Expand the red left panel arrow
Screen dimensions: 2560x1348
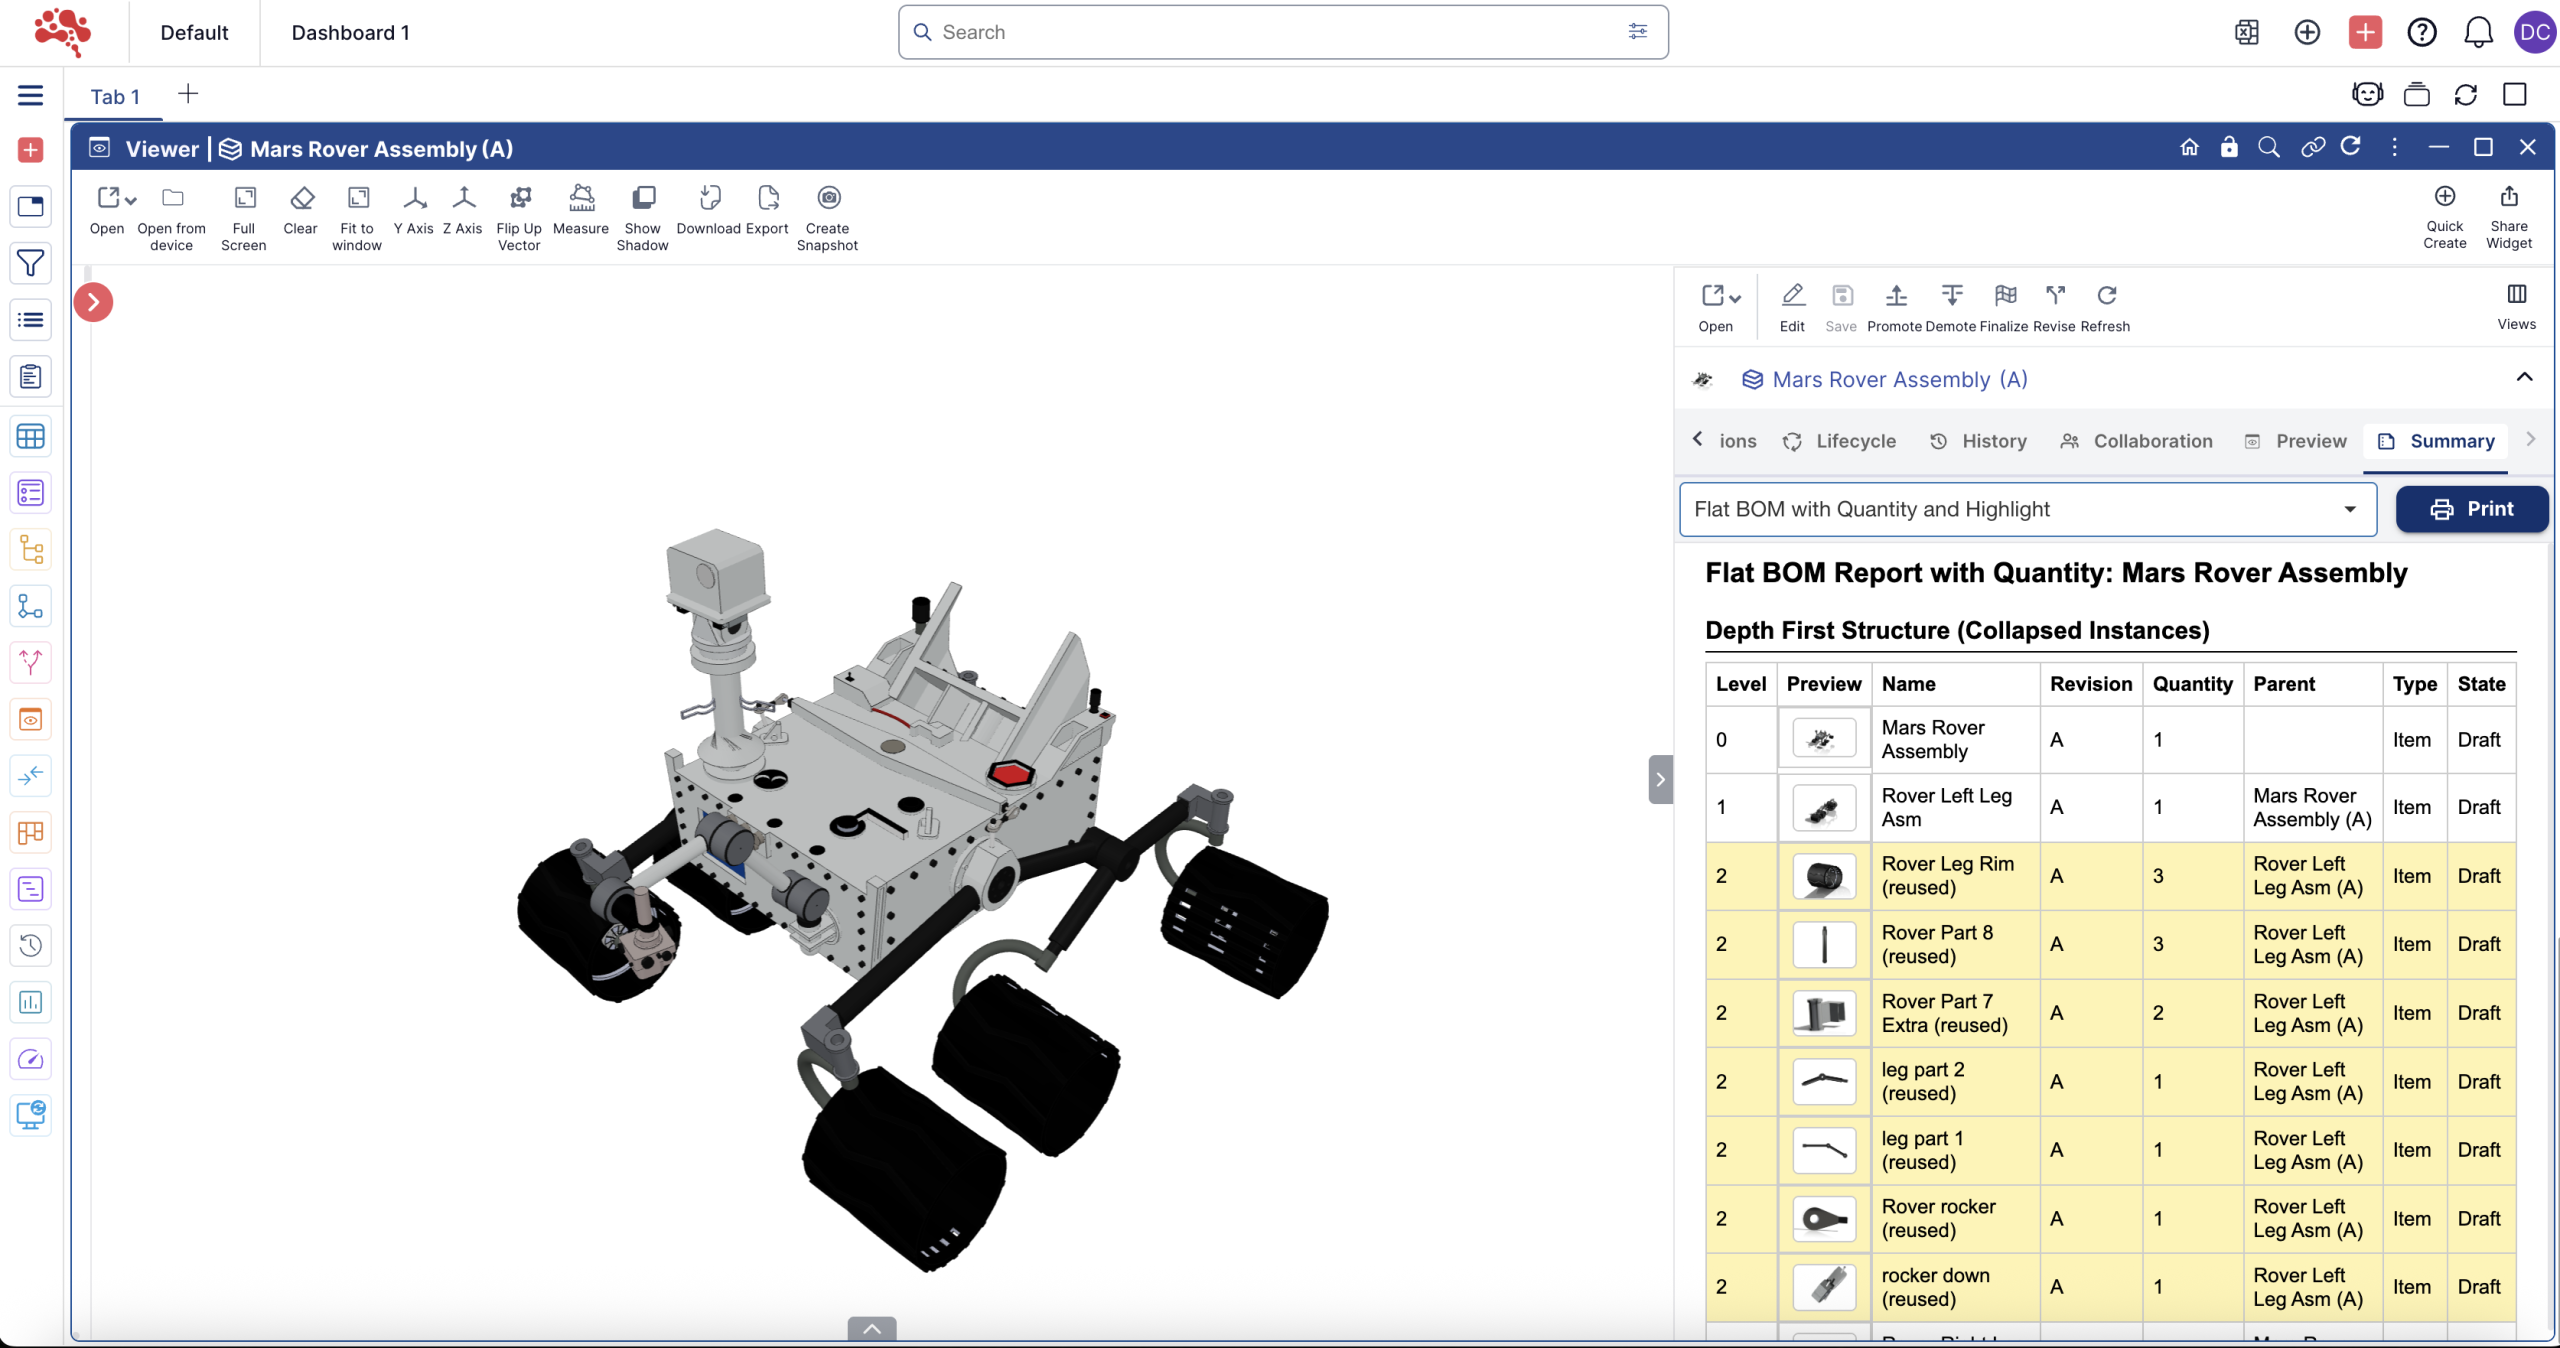pos(93,302)
